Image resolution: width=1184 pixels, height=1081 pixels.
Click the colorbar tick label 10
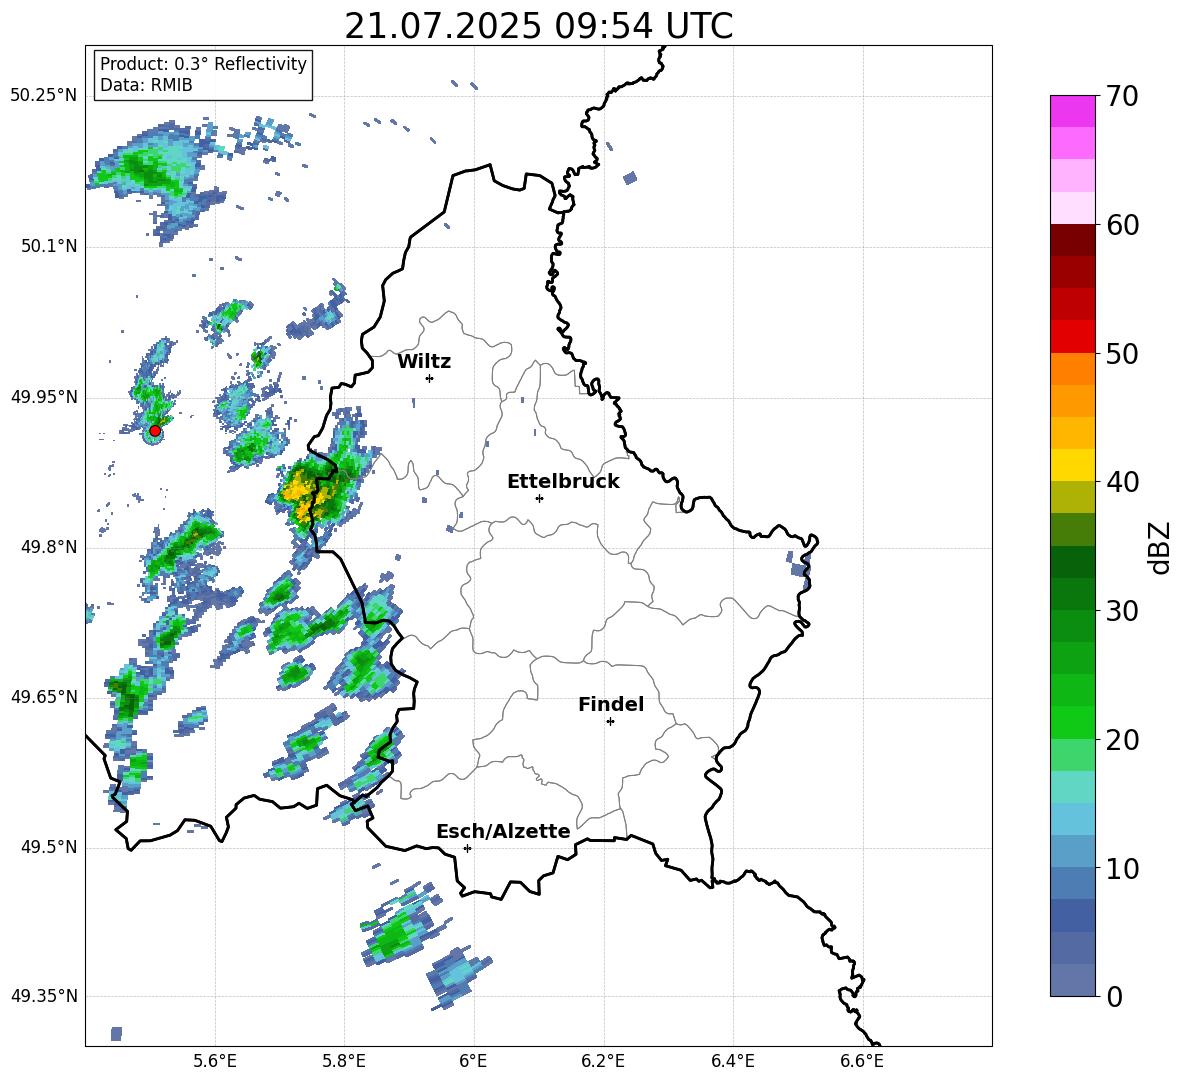point(1122,868)
